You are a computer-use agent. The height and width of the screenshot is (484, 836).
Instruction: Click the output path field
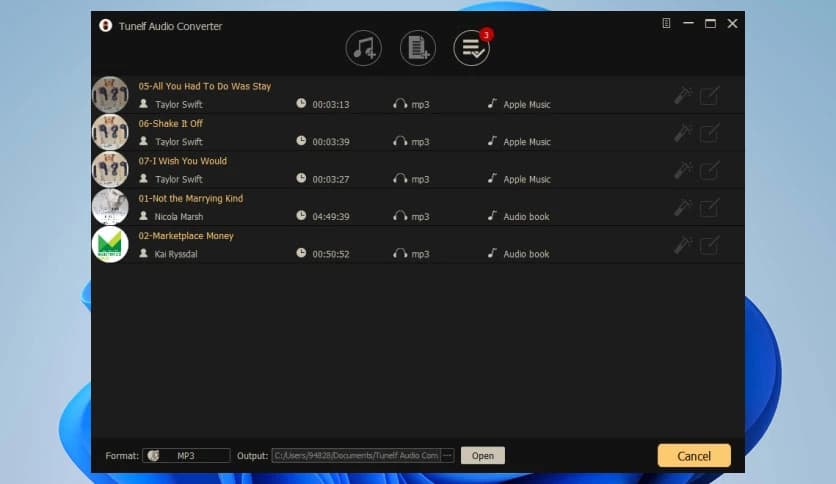coord(356,456)
